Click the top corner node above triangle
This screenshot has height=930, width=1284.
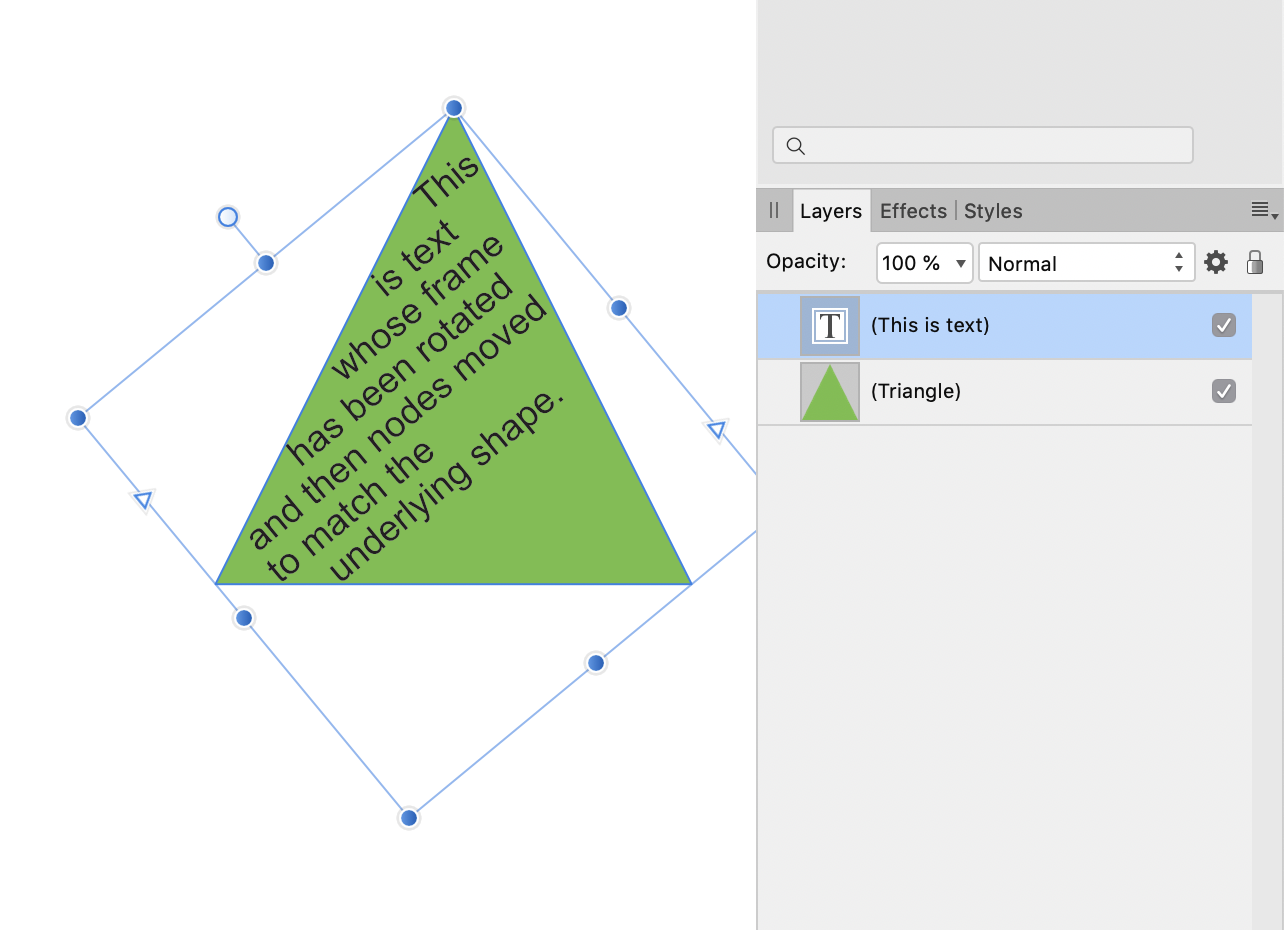pos(454,108)
